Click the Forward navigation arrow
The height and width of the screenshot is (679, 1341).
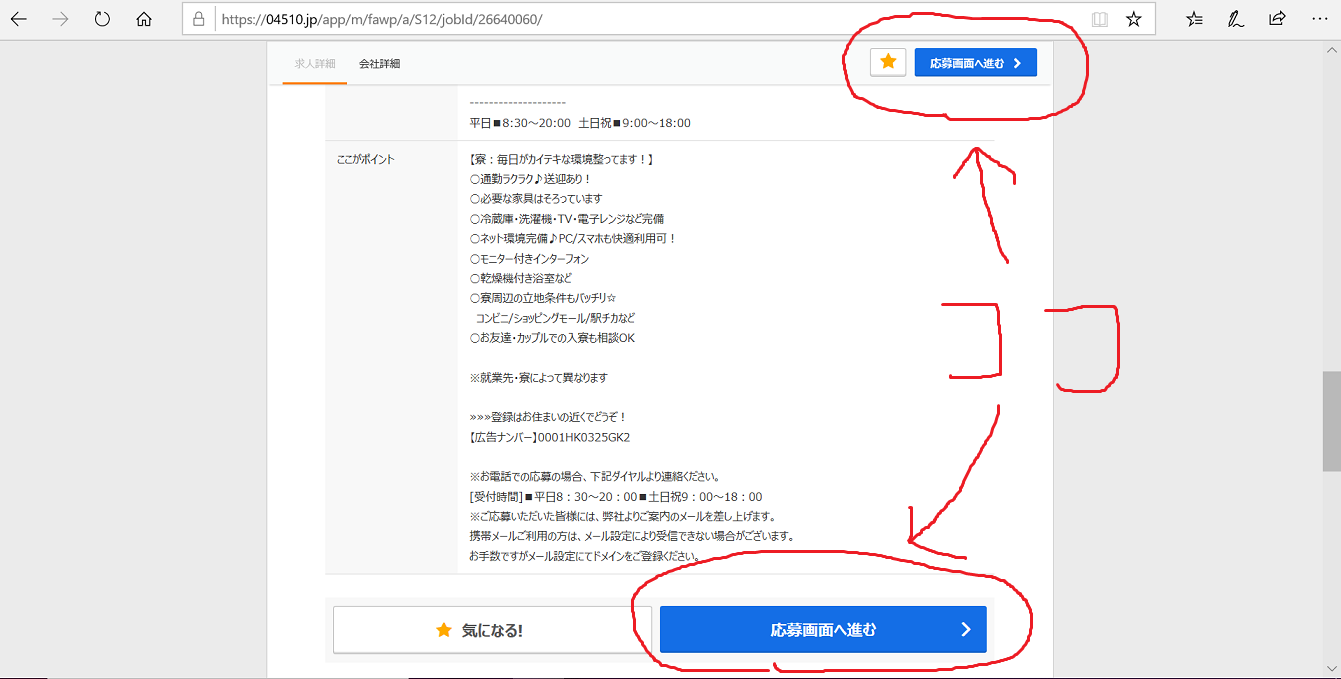tap(60, 17)
